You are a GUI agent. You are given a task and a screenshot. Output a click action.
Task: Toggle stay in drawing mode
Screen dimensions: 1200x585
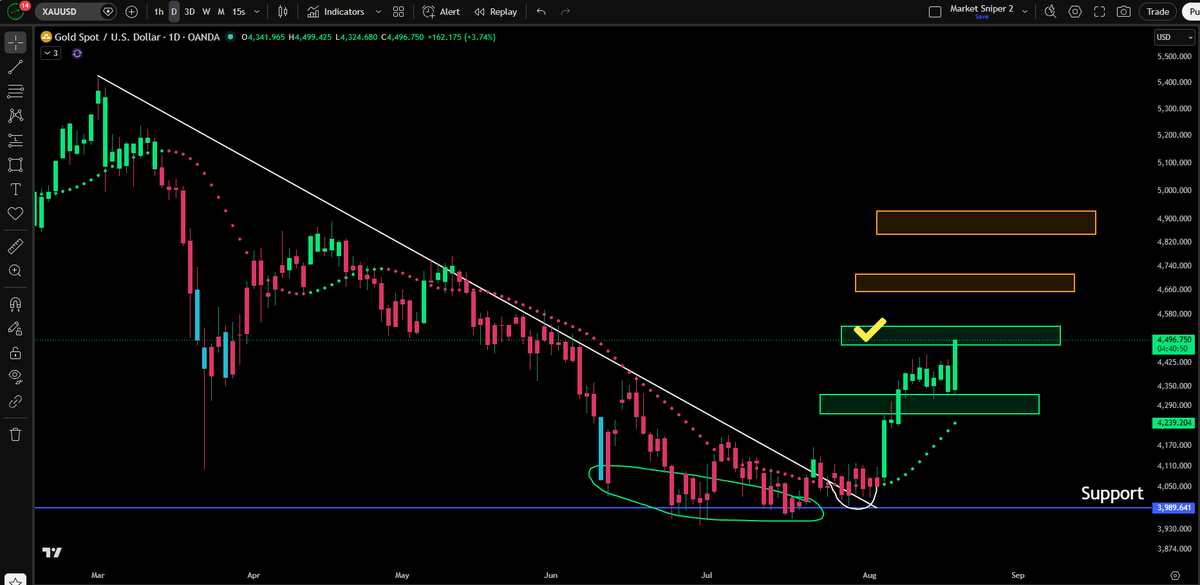pos(16,327)
